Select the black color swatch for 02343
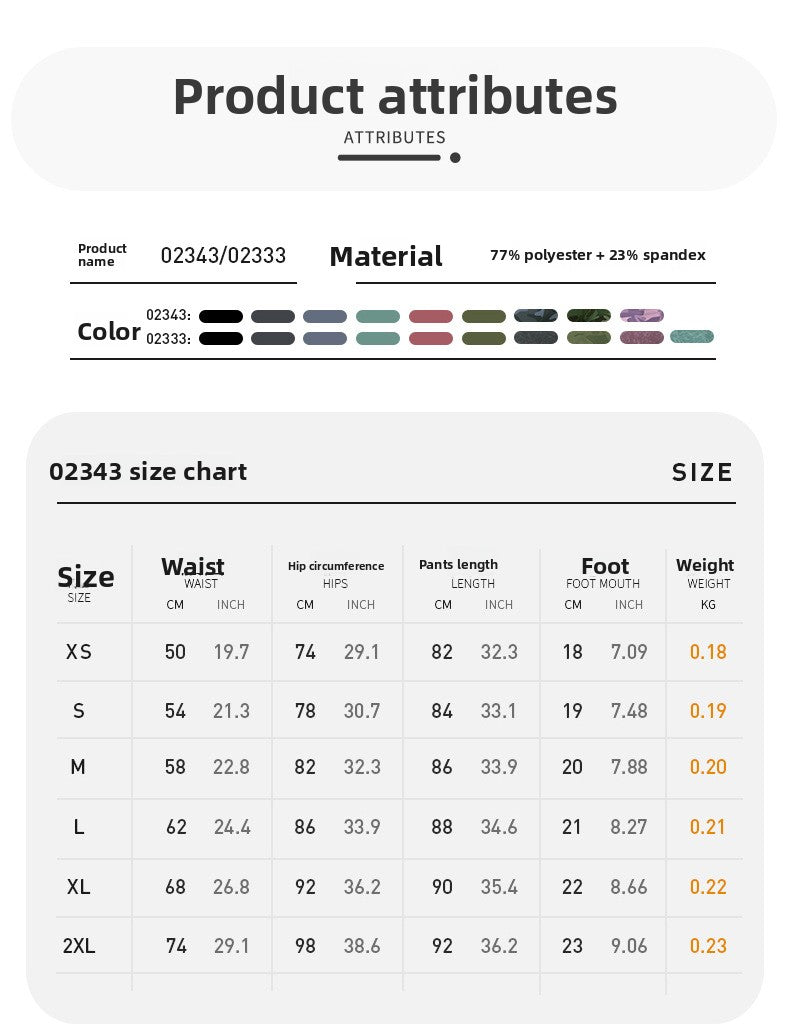 [x=221, y=316]
